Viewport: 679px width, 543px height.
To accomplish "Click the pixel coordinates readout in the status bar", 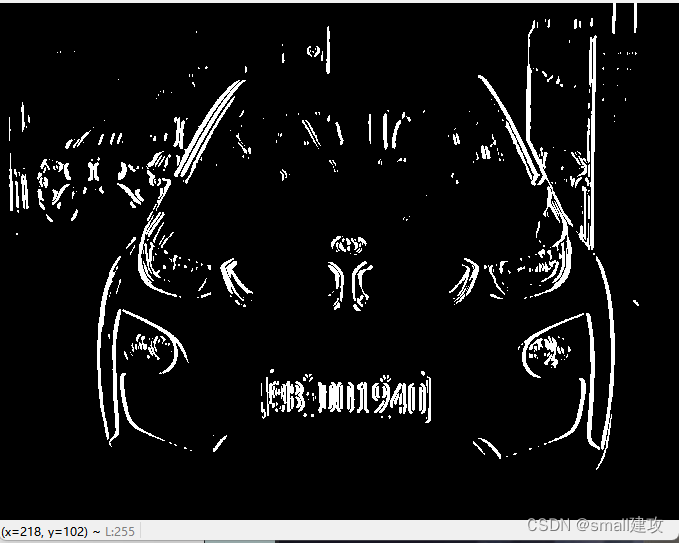I will point(44,531).
